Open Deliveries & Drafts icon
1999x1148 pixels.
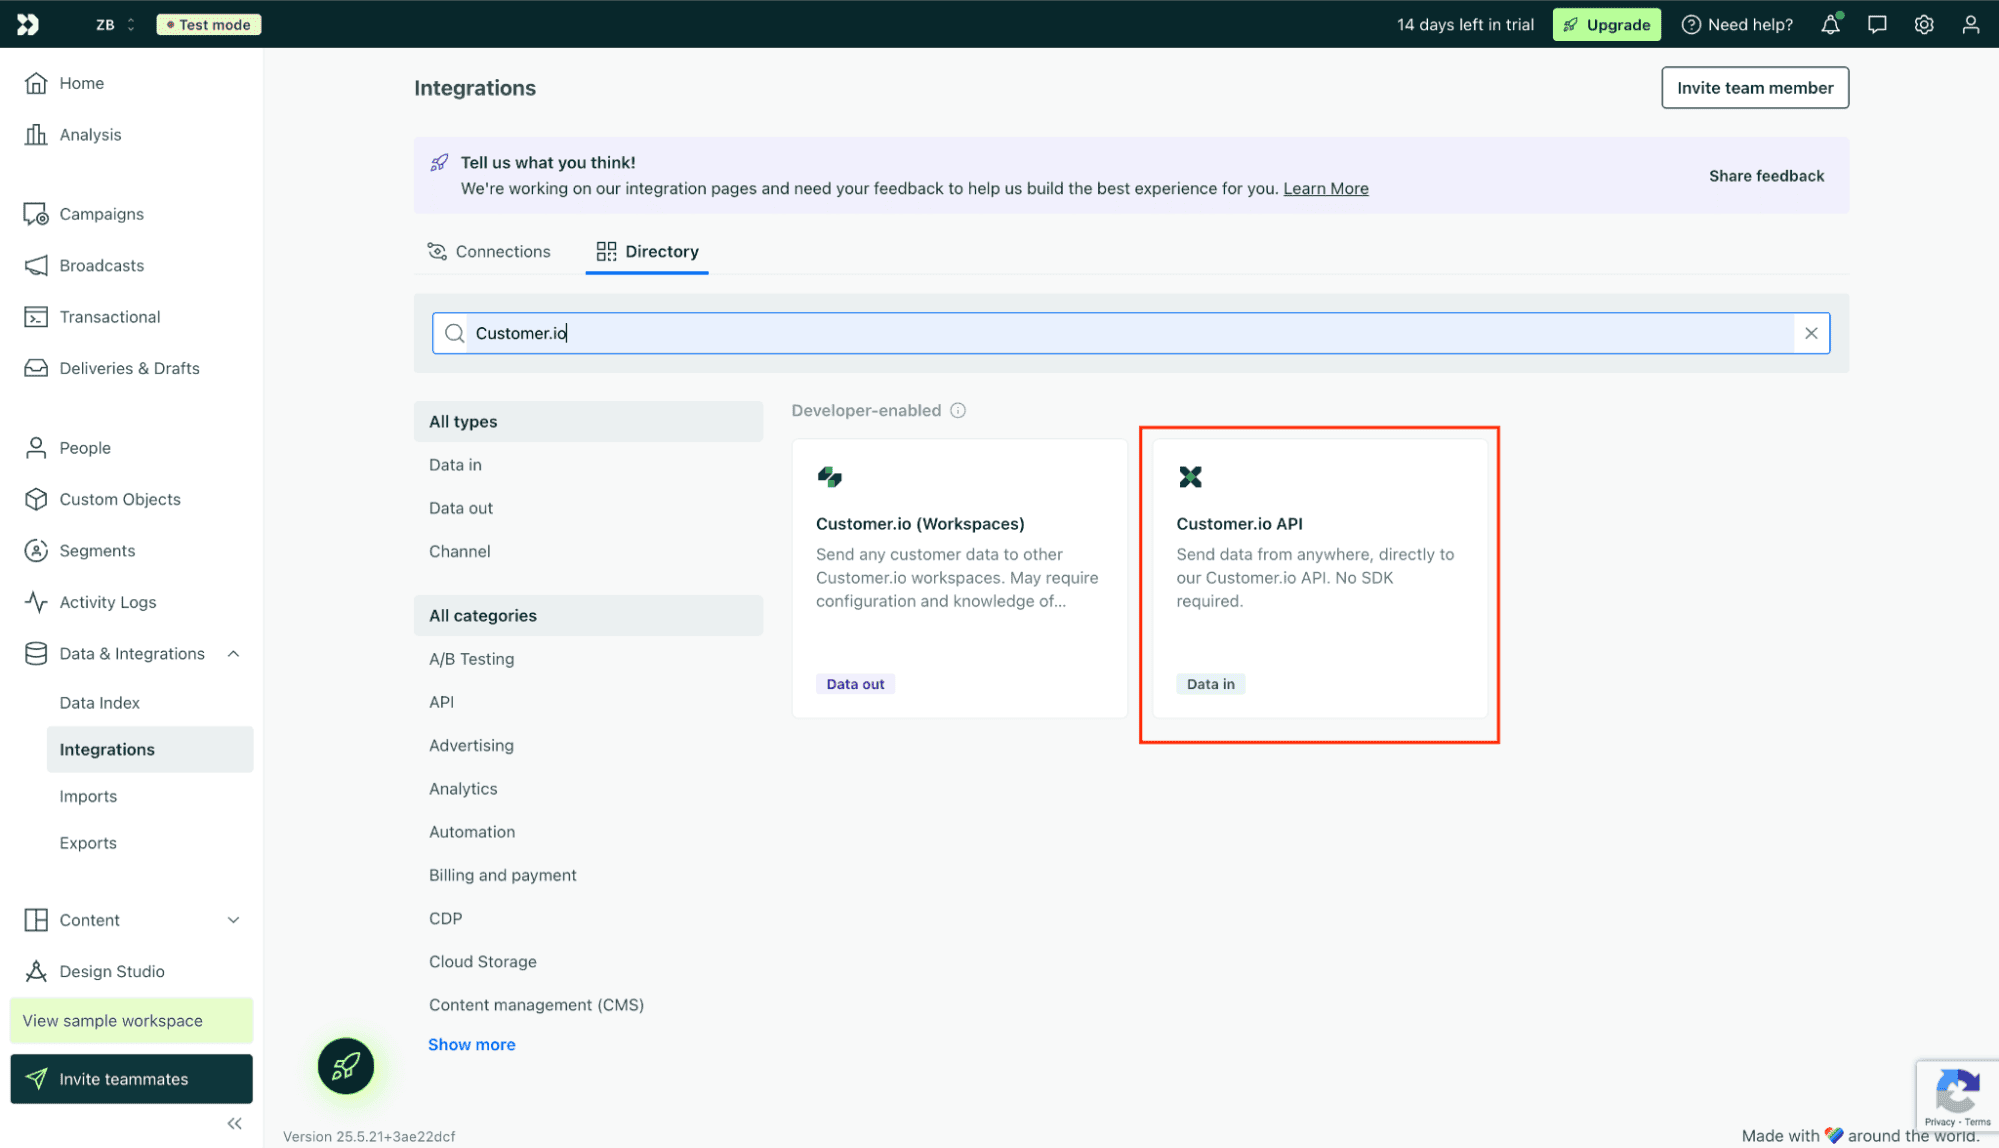(35, 368)
